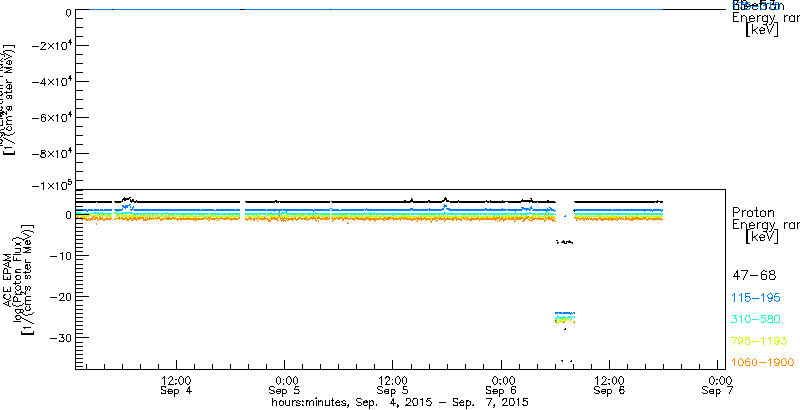The image size is (800, 410).
Task: Click the '0:00 Sep 6' time axis label
Action: [502, 386]
